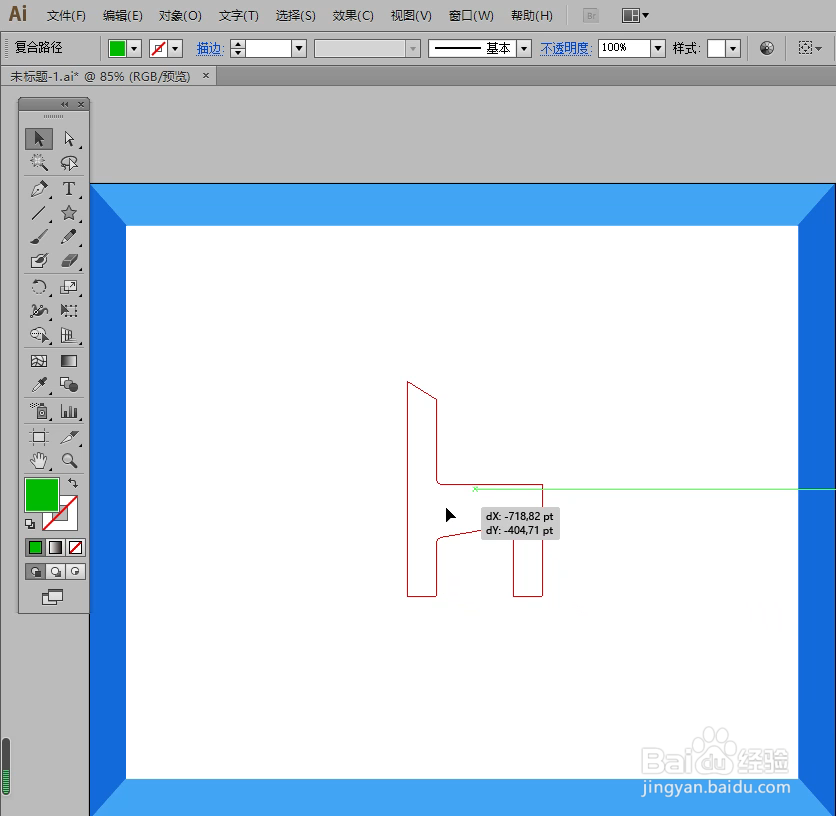Open the 编辑(E) menu
Image resolution: width=836 pixels, height=816 pixels.
(123, 16)
